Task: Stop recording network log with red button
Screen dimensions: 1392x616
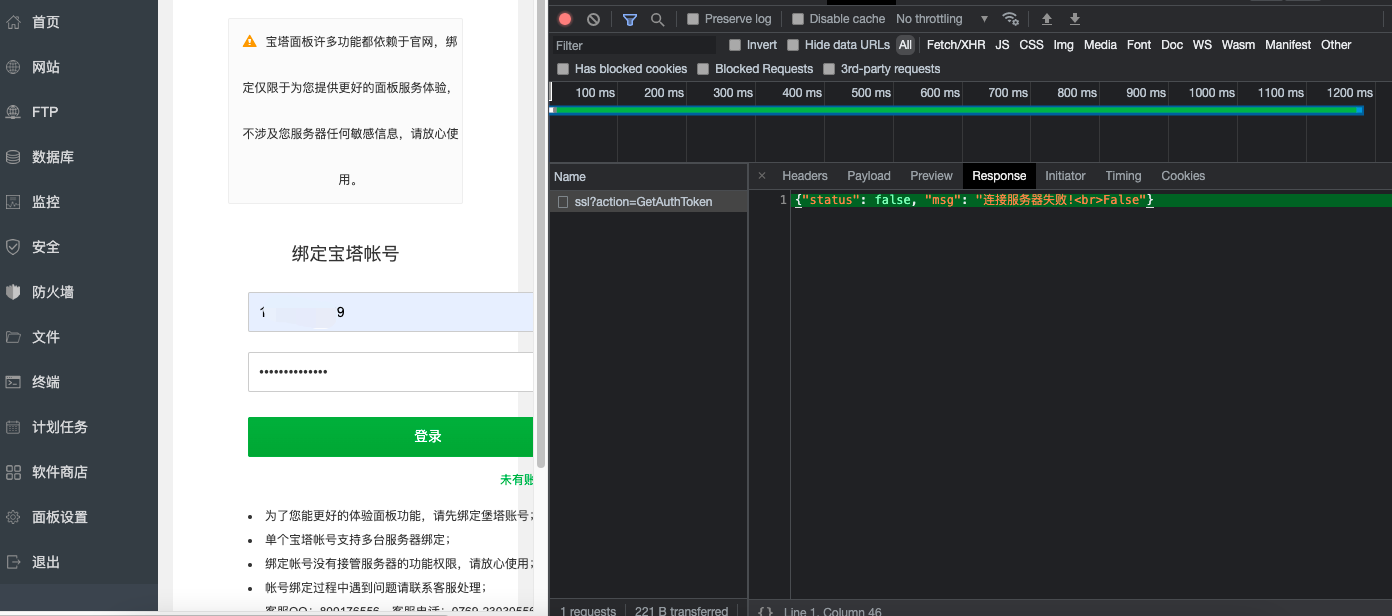Action: [x=565, y=19]
